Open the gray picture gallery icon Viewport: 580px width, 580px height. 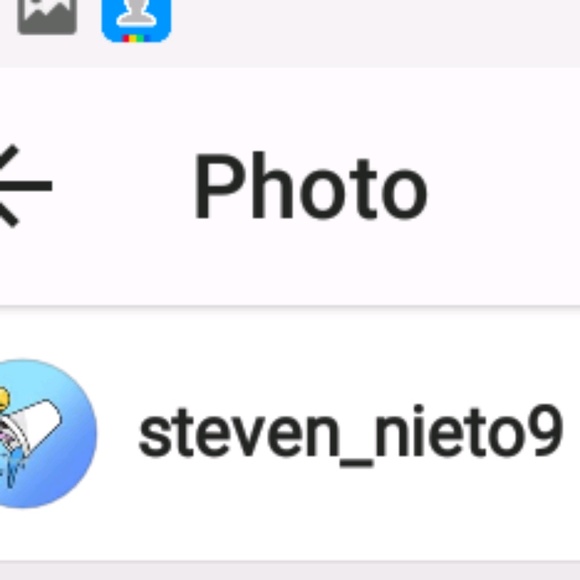point(47,17)
